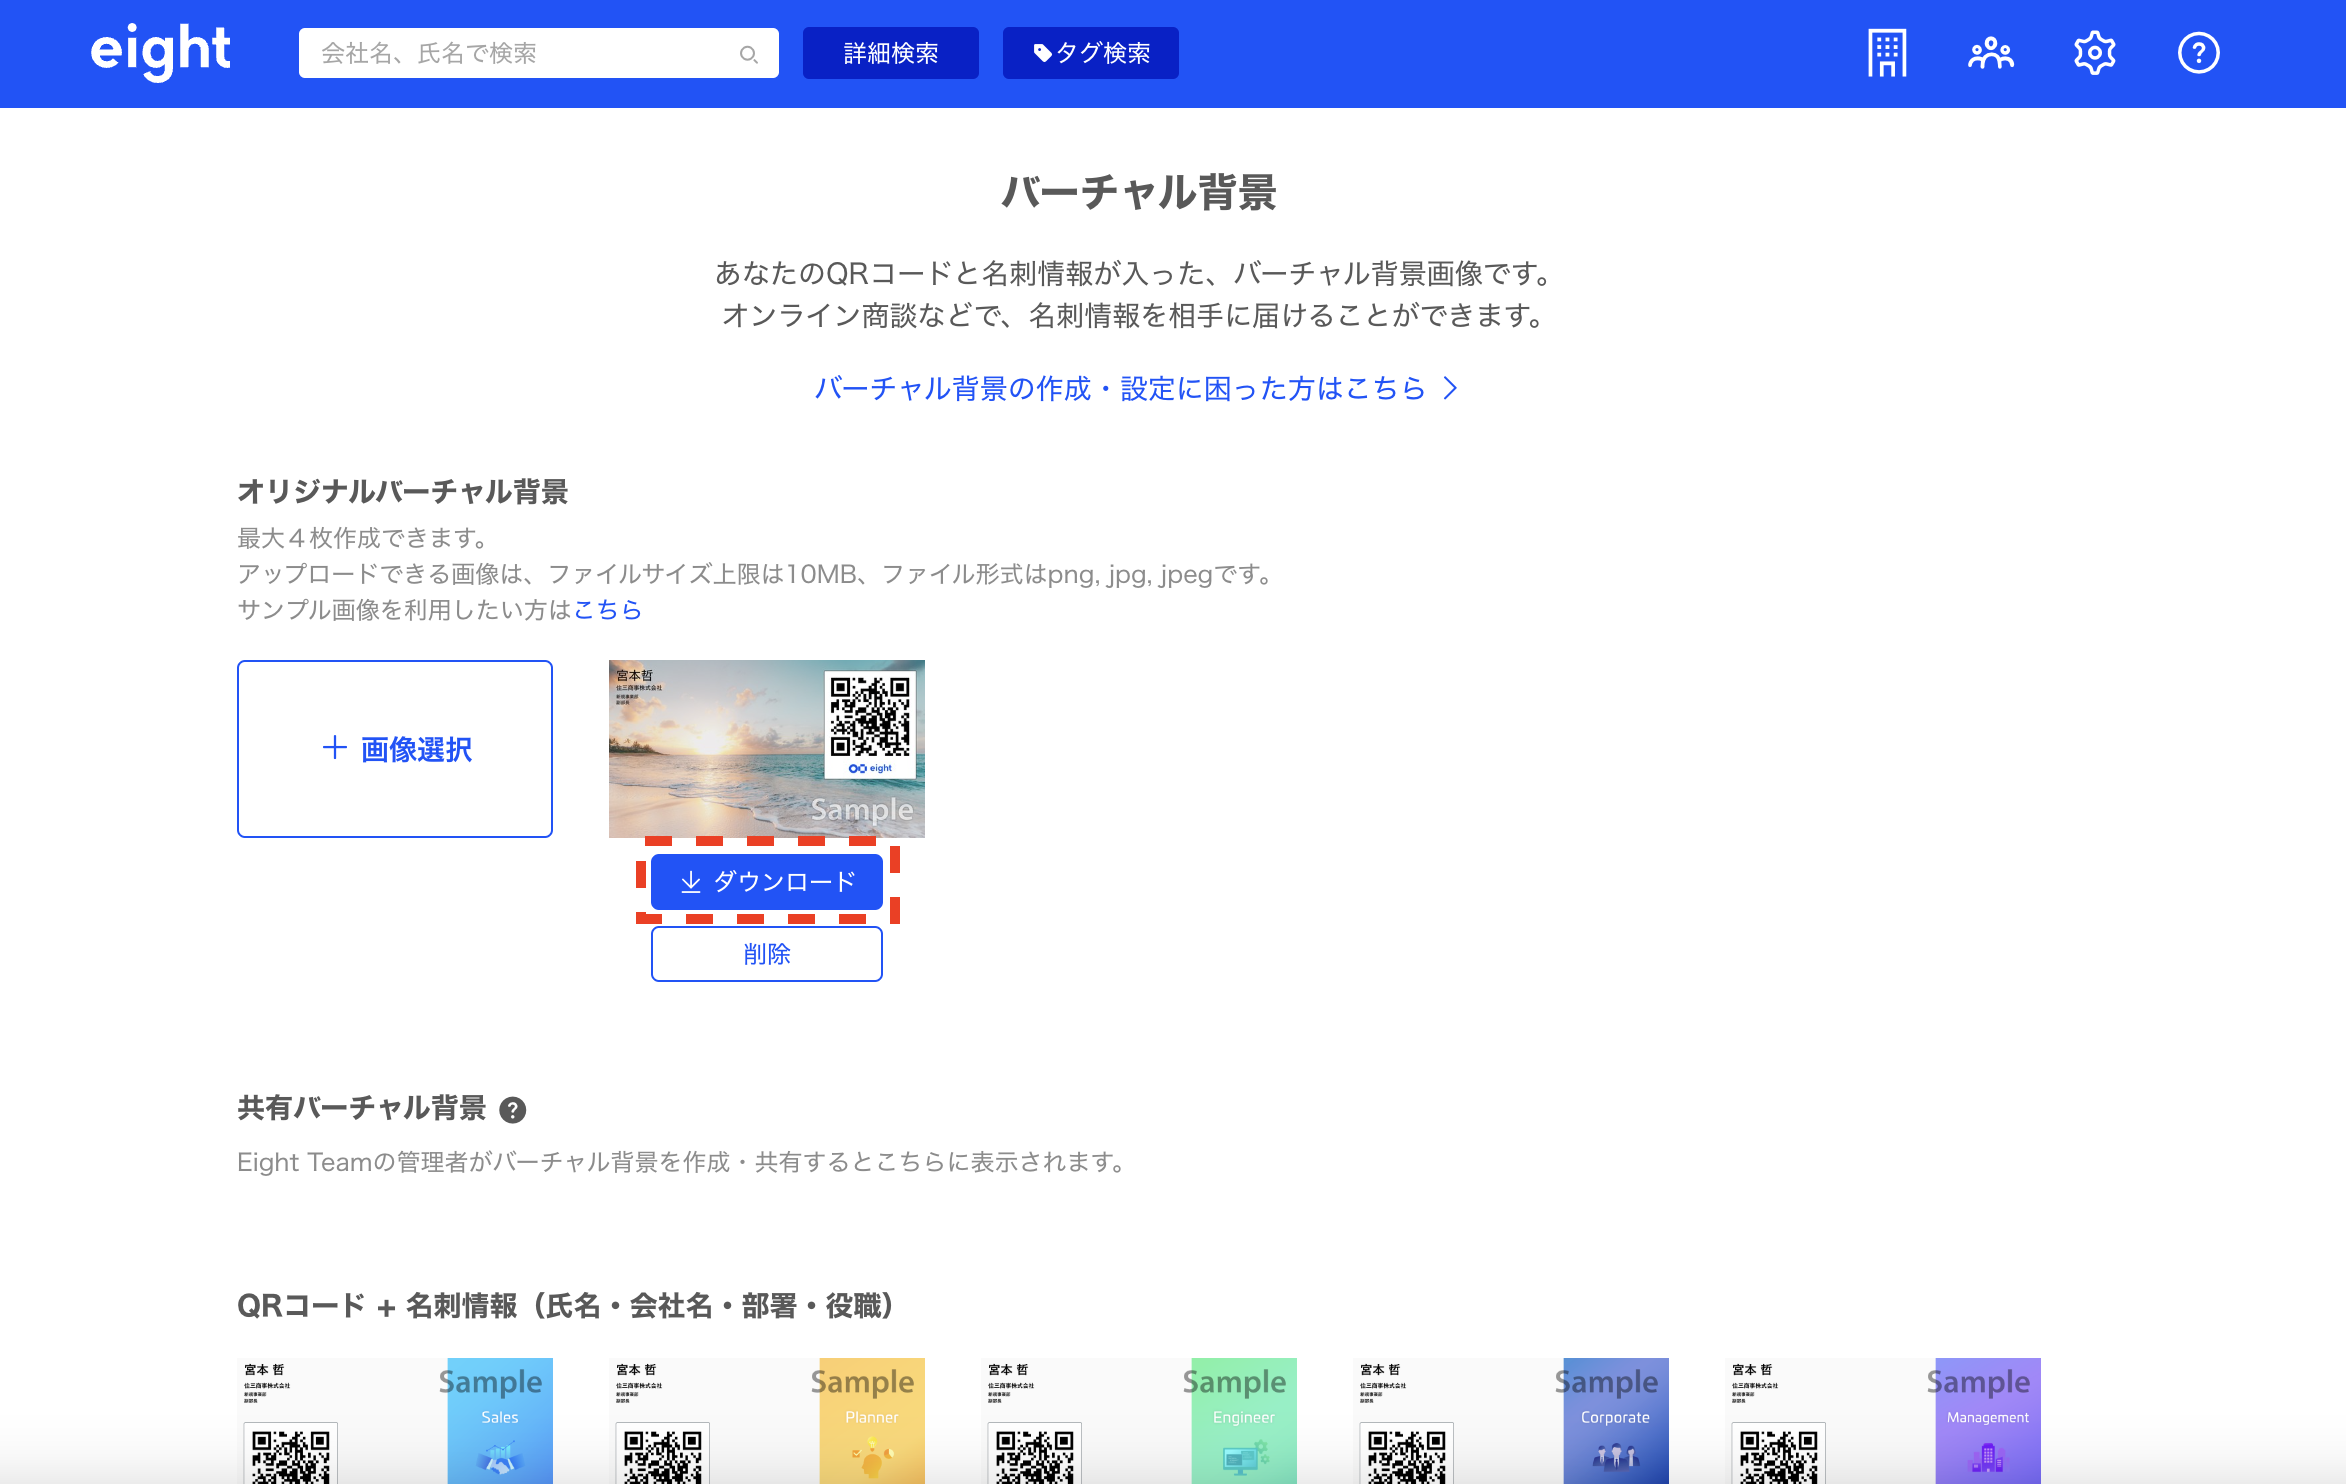Viewport: 2346px width, 1484px height.
Task: Click the eight logo in header
Action: click(160, 52)
